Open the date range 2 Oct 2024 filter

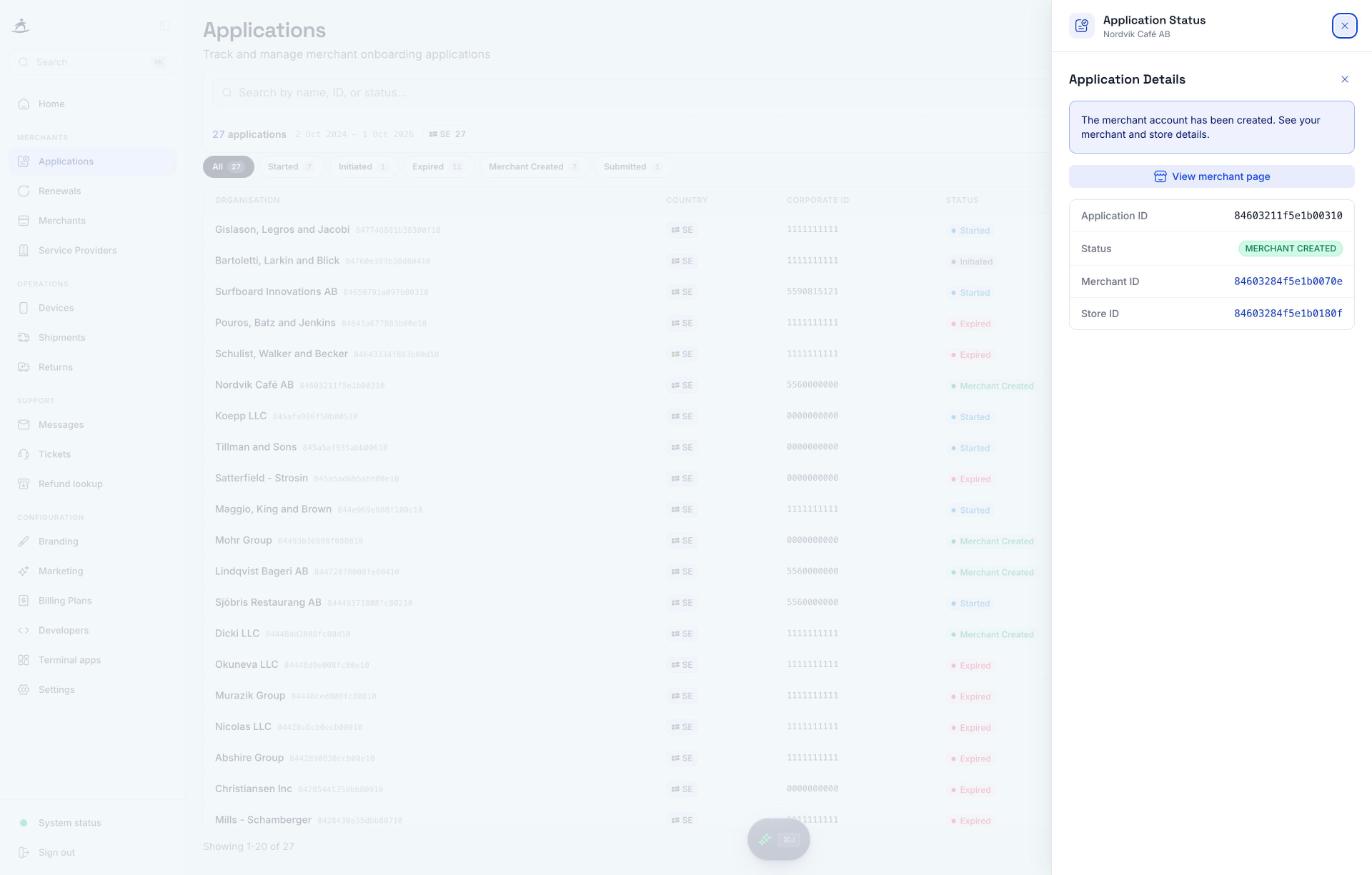coord(354,134)
